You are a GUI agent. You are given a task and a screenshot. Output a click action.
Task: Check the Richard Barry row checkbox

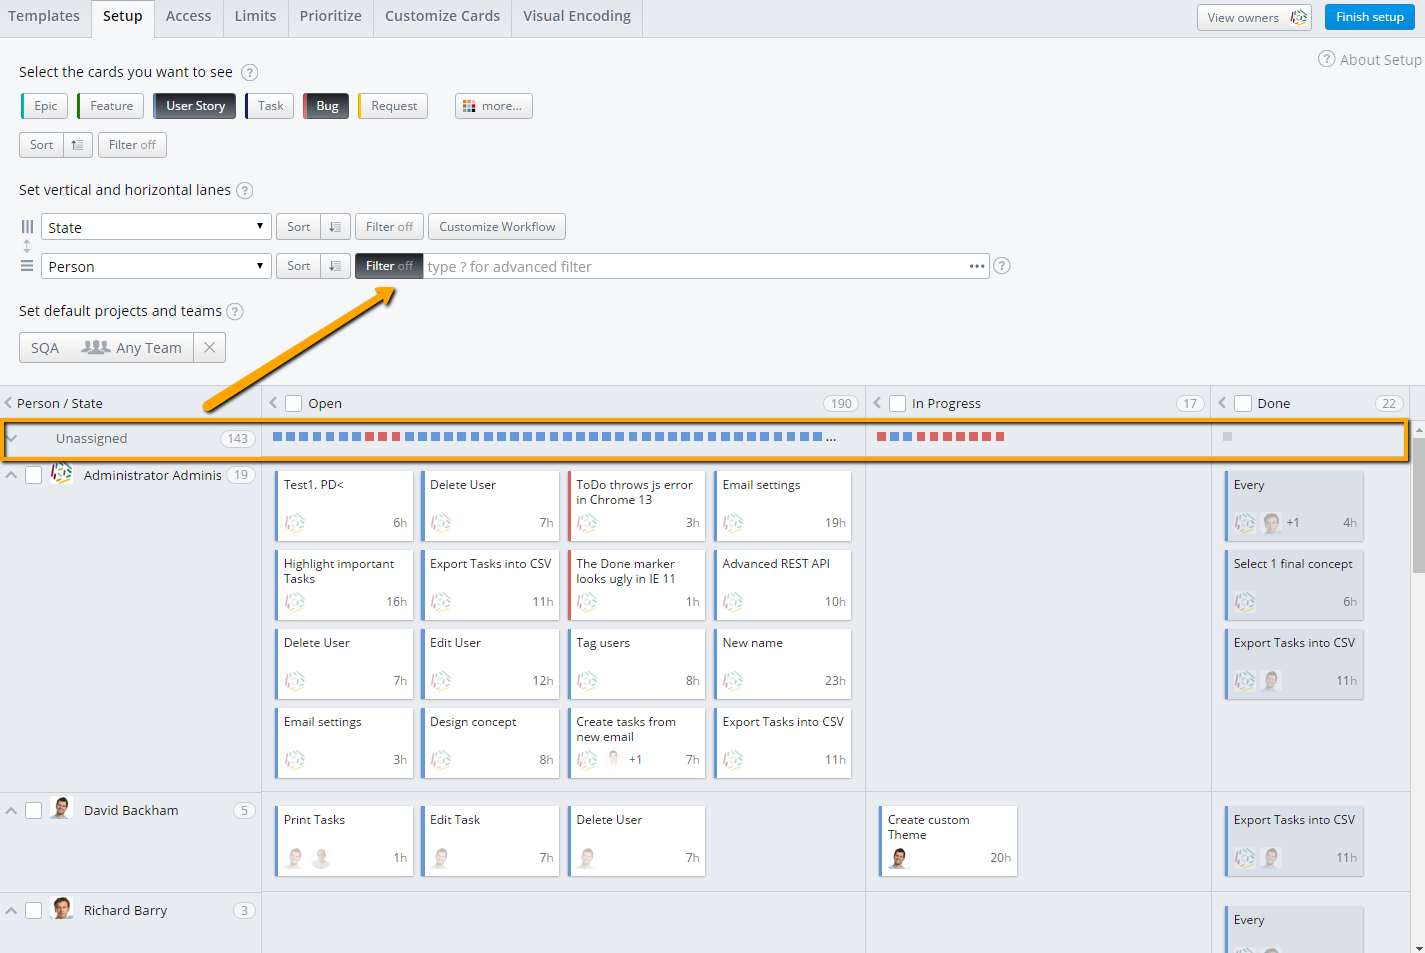tap(33, 910)
